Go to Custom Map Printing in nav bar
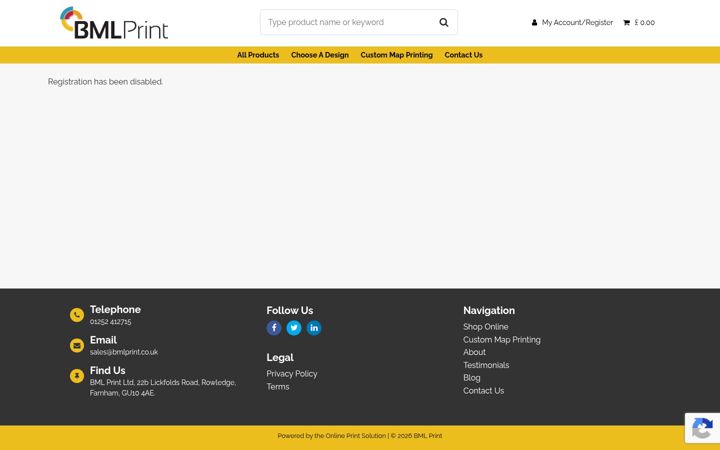The height and width of the screenshot is (450, 720). click(396, 55)
